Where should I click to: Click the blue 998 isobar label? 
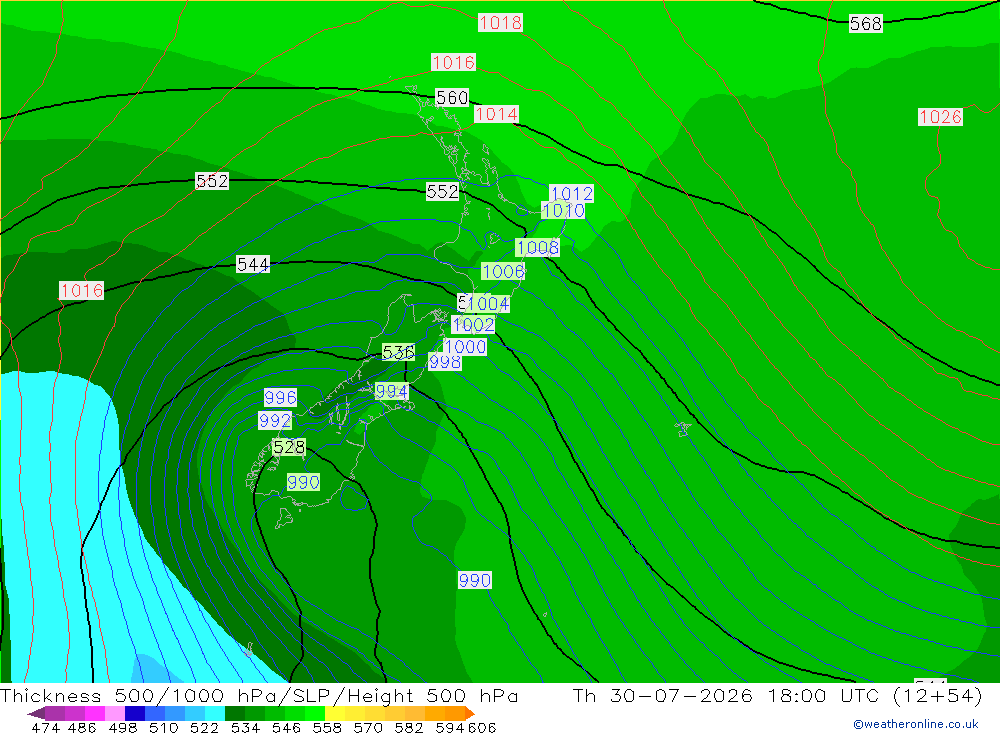tap(445, 362)
